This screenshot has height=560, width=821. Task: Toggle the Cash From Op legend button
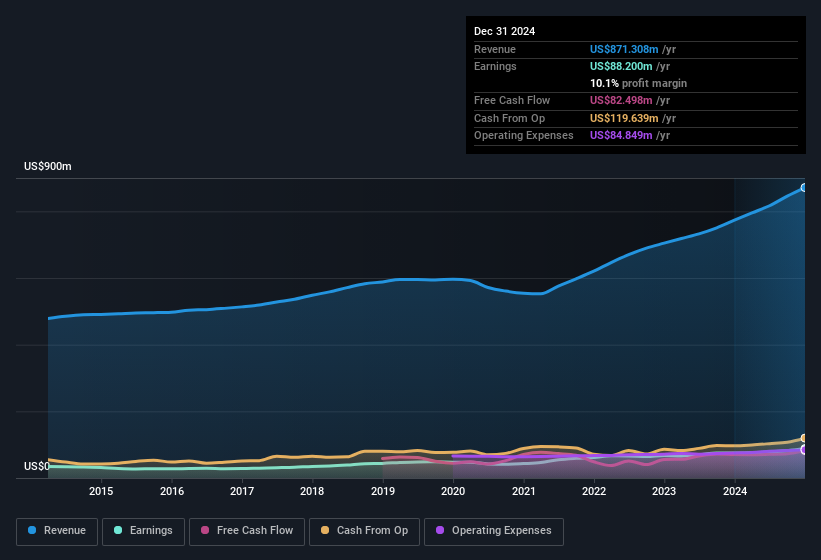pos(364,531)
